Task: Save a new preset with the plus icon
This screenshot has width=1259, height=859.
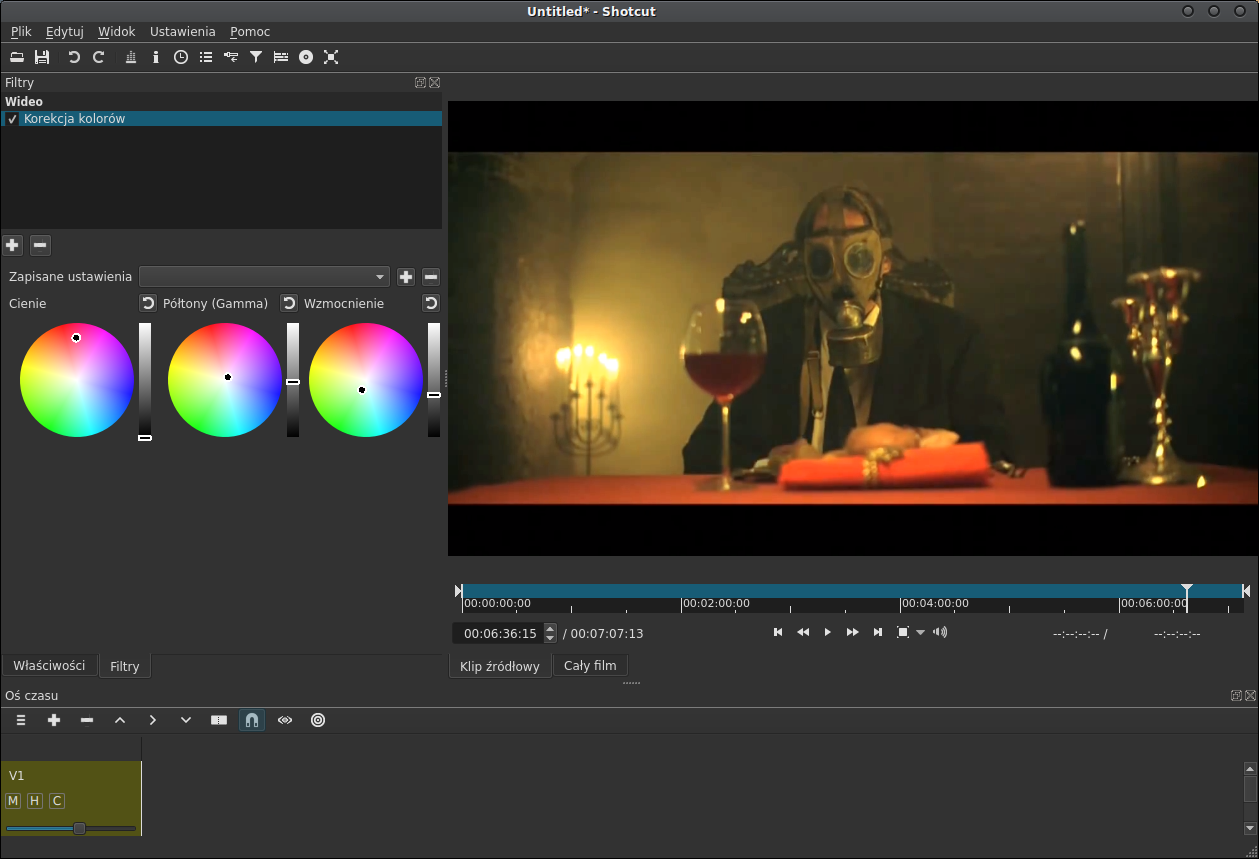Action: pos(406,277)
